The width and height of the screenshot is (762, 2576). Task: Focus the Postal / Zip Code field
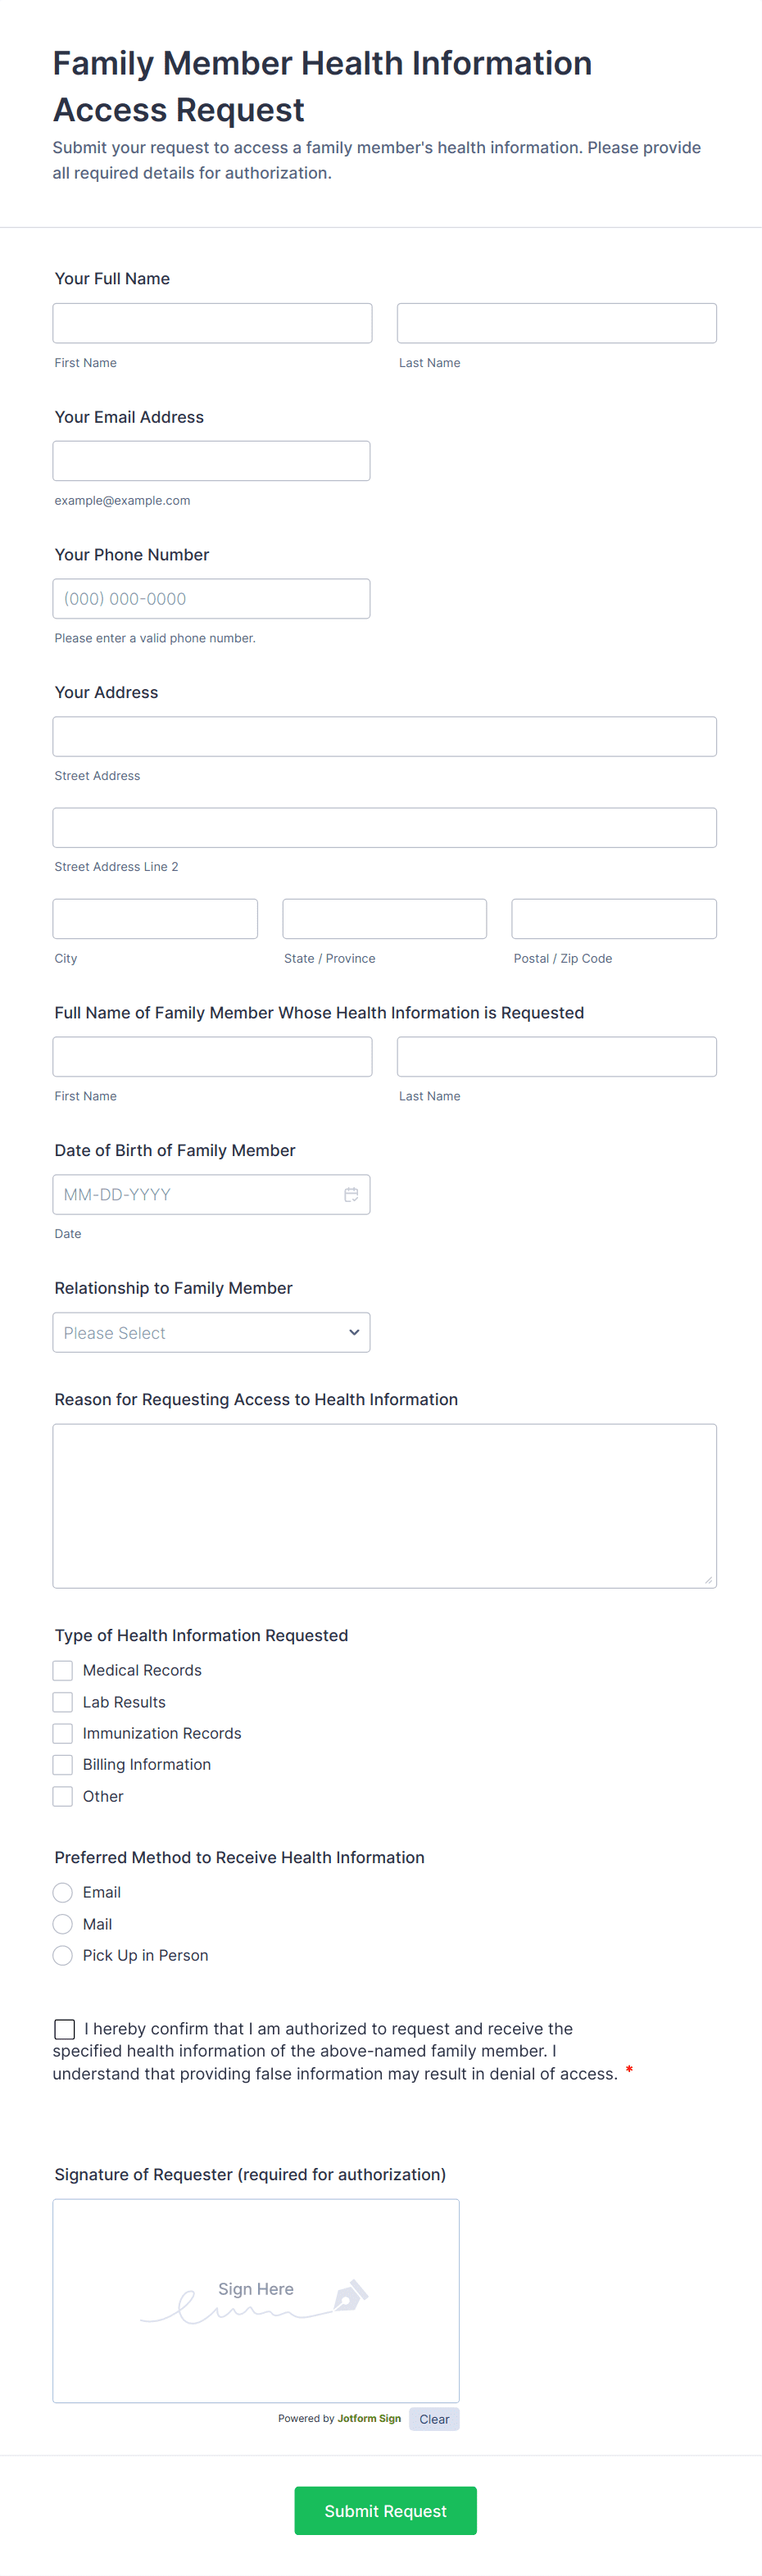click(613, 919)
